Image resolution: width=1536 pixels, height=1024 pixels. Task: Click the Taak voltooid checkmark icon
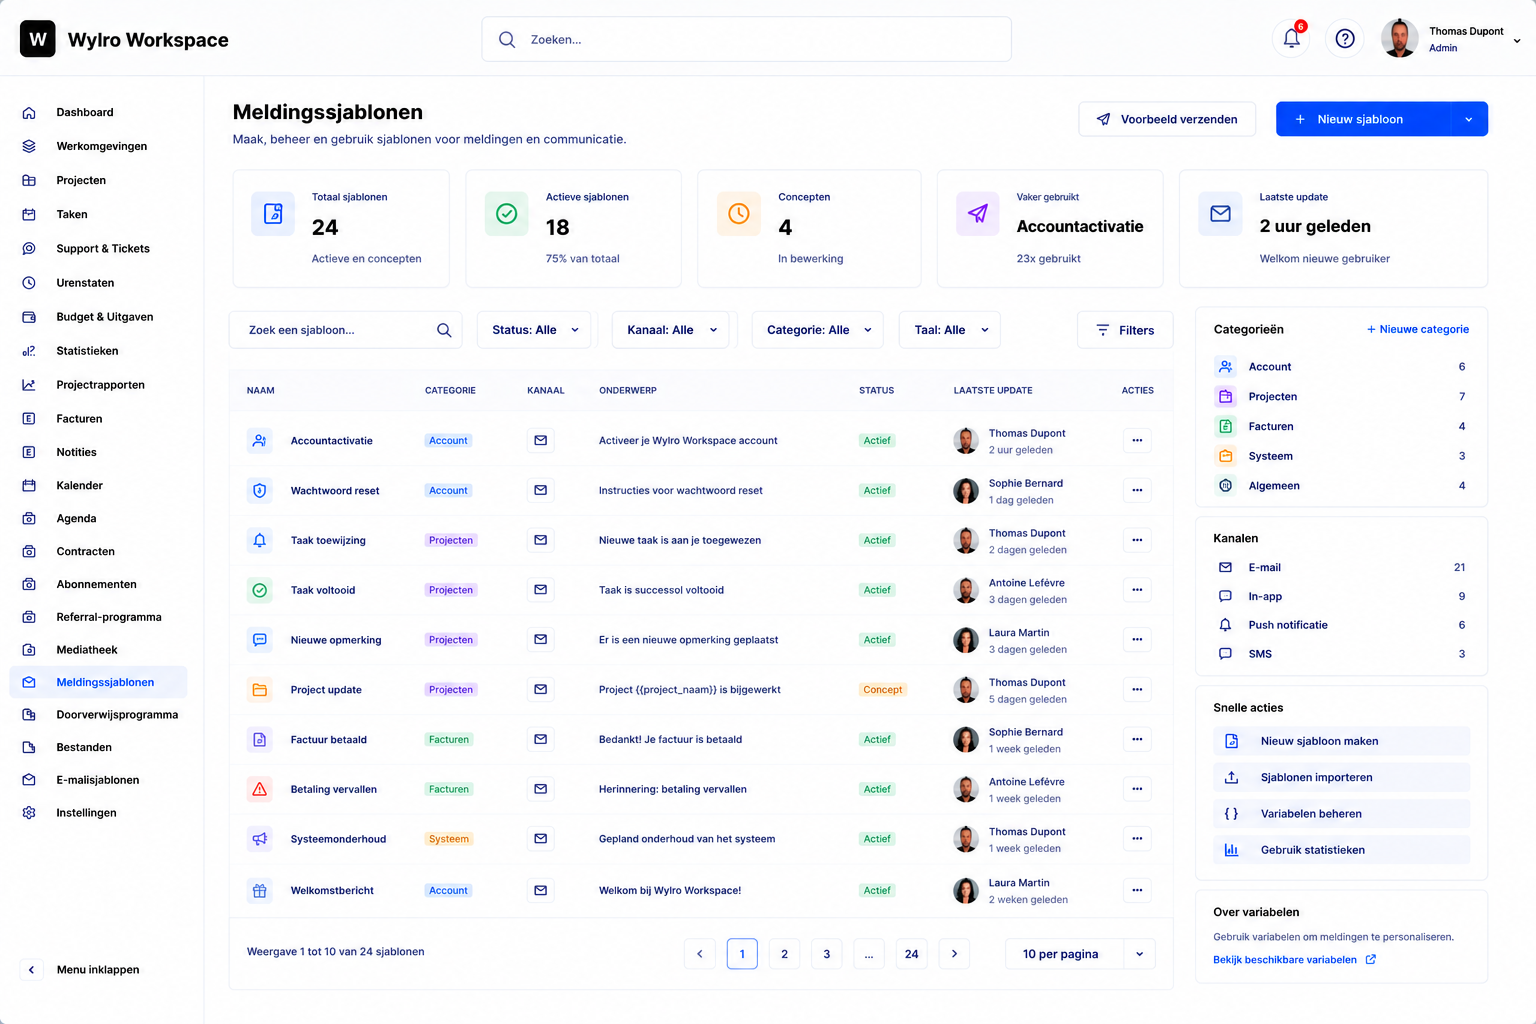[x=259, y=590]
